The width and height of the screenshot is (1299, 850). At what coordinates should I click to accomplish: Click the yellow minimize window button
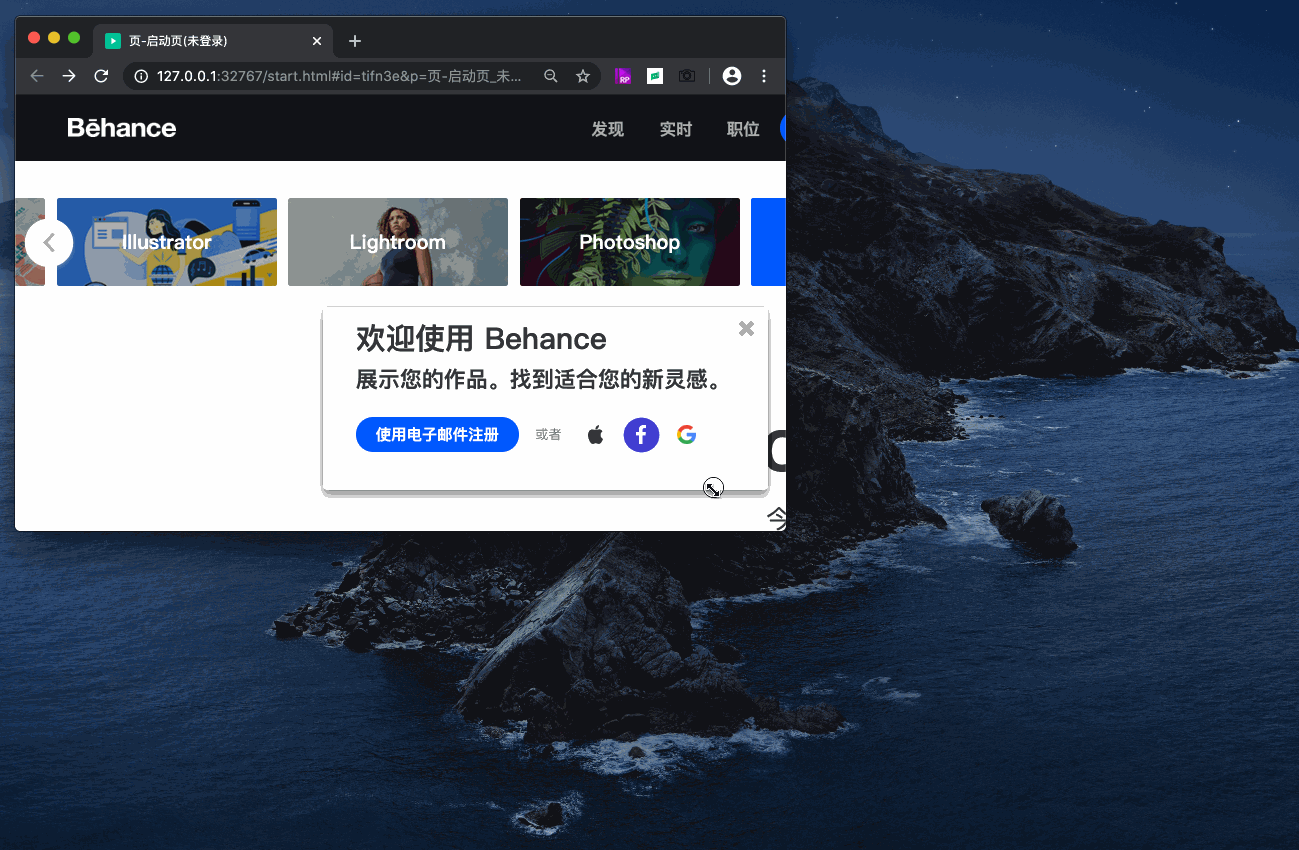pos(54,38)
